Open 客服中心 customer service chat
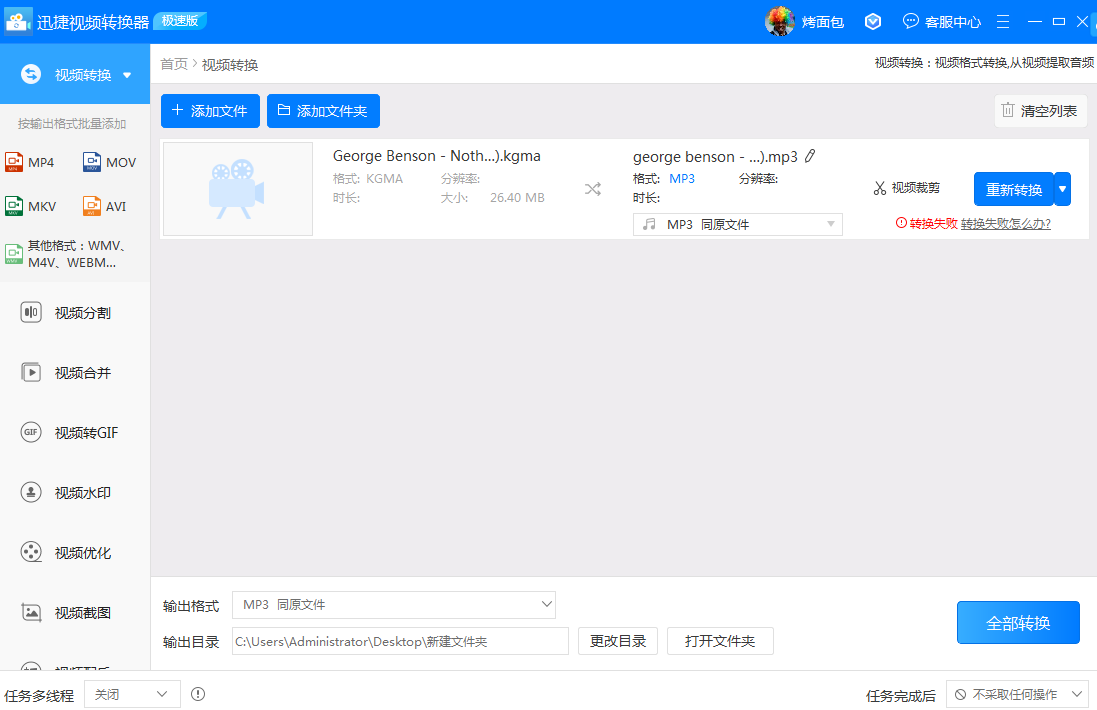 pos(941,21)
